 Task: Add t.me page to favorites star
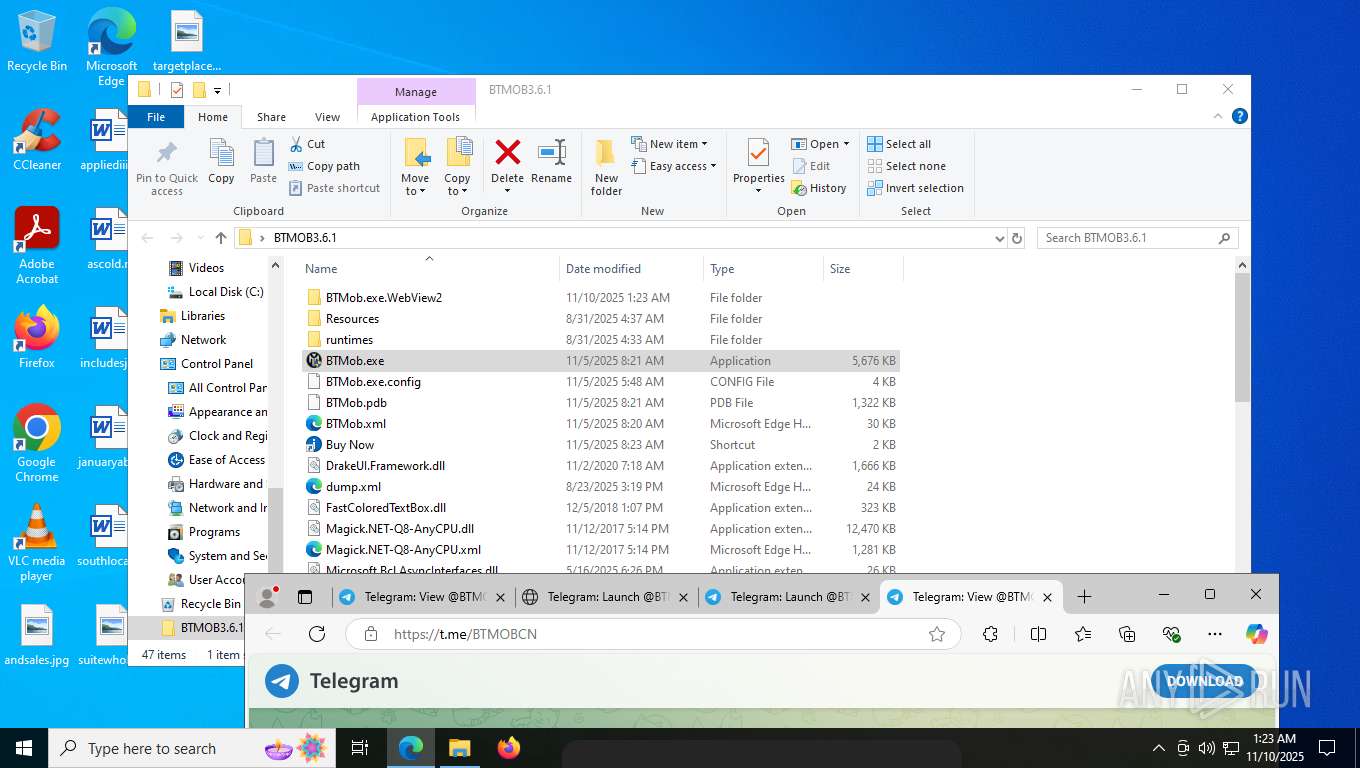point(937,634)
